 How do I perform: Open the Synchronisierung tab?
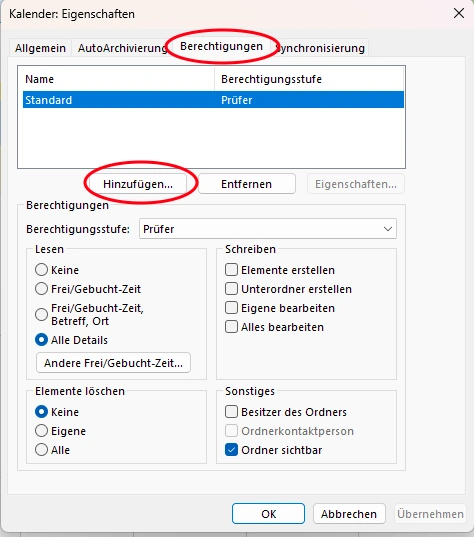(321, 48)
